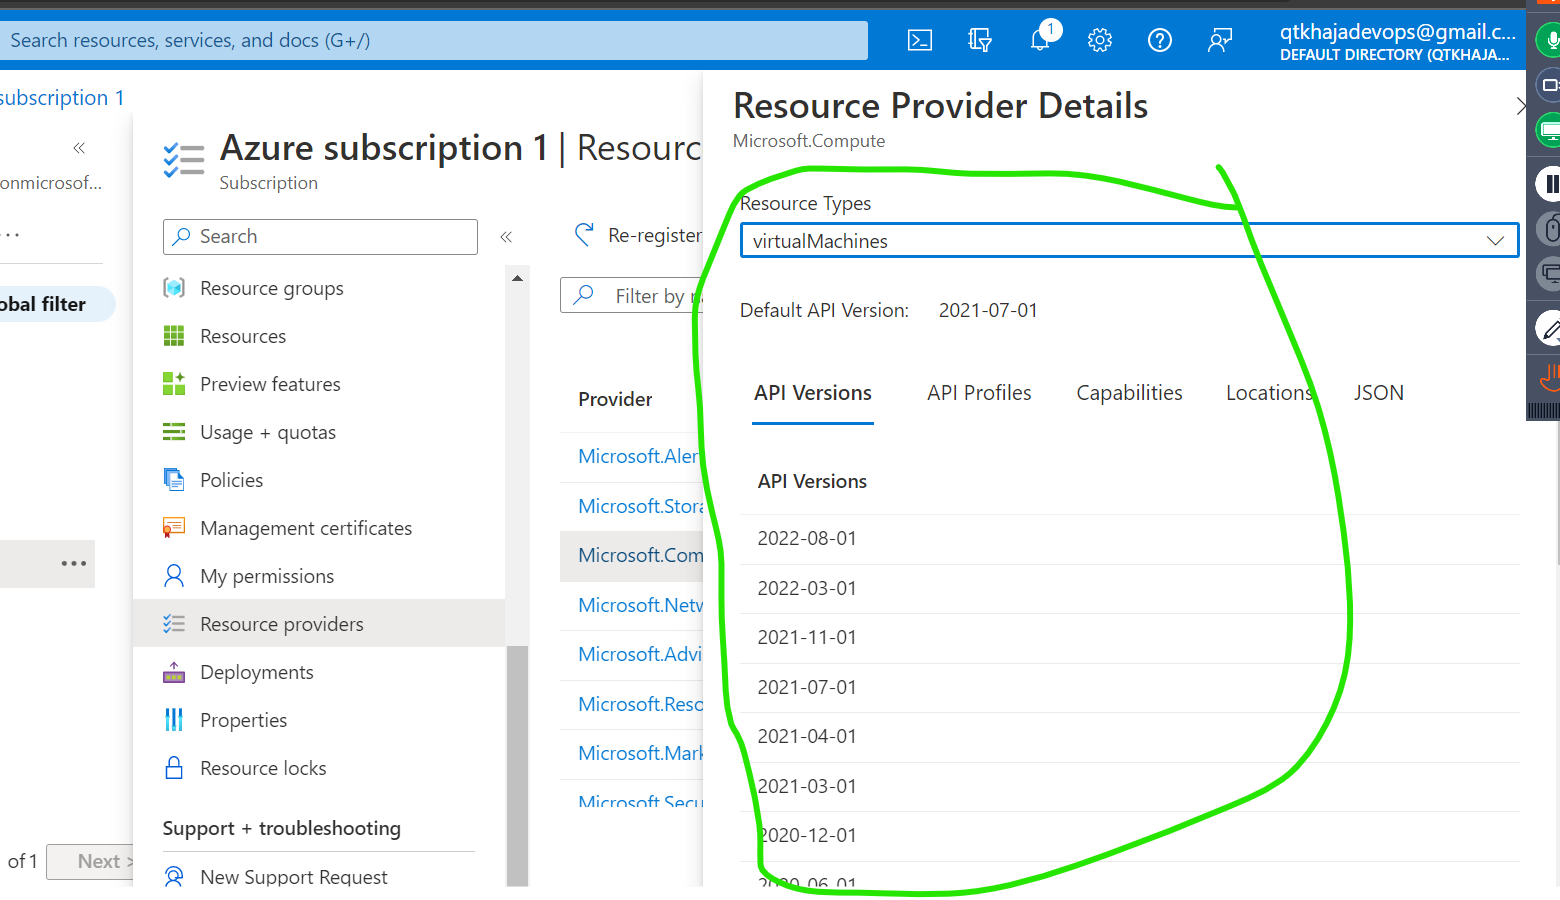Expand the Resource Types virtualMachines dropdown
The width and height of the screenshot is (1560, 900).
coord(1129,241)
